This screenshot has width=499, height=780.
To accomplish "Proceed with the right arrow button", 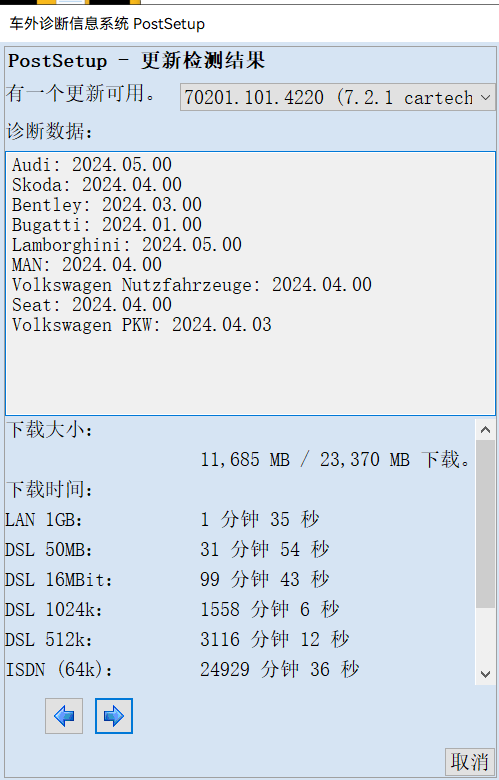I will coord(114,716).
